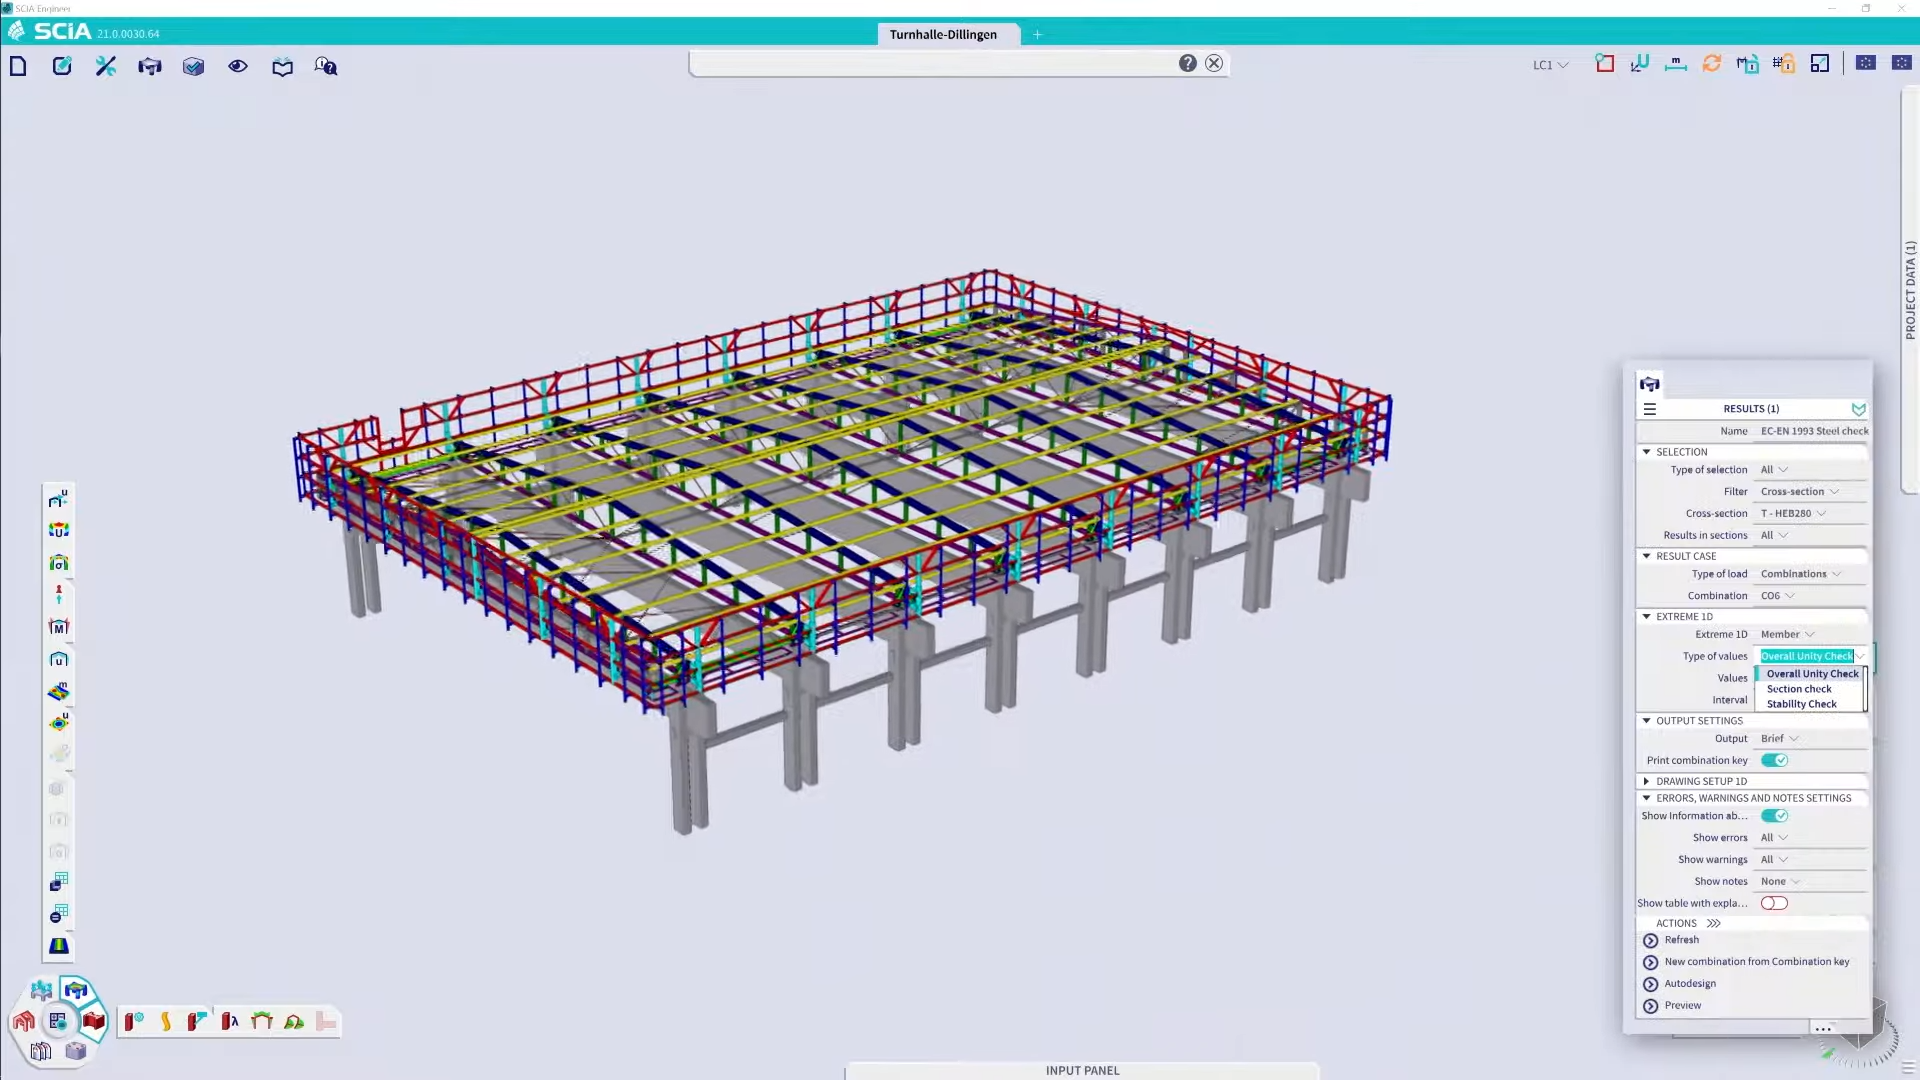
Task: Click the fullscreen viewport icon
Action: tap(1820, 64)
